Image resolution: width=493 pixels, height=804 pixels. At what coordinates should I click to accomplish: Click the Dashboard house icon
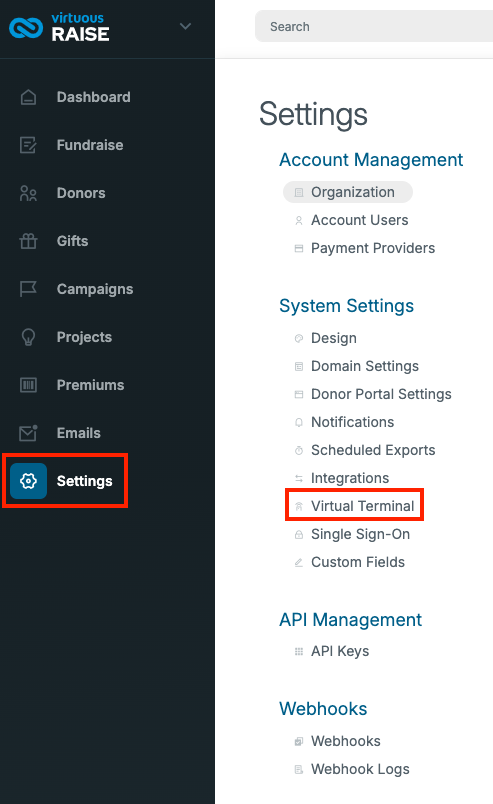(28, 97)
